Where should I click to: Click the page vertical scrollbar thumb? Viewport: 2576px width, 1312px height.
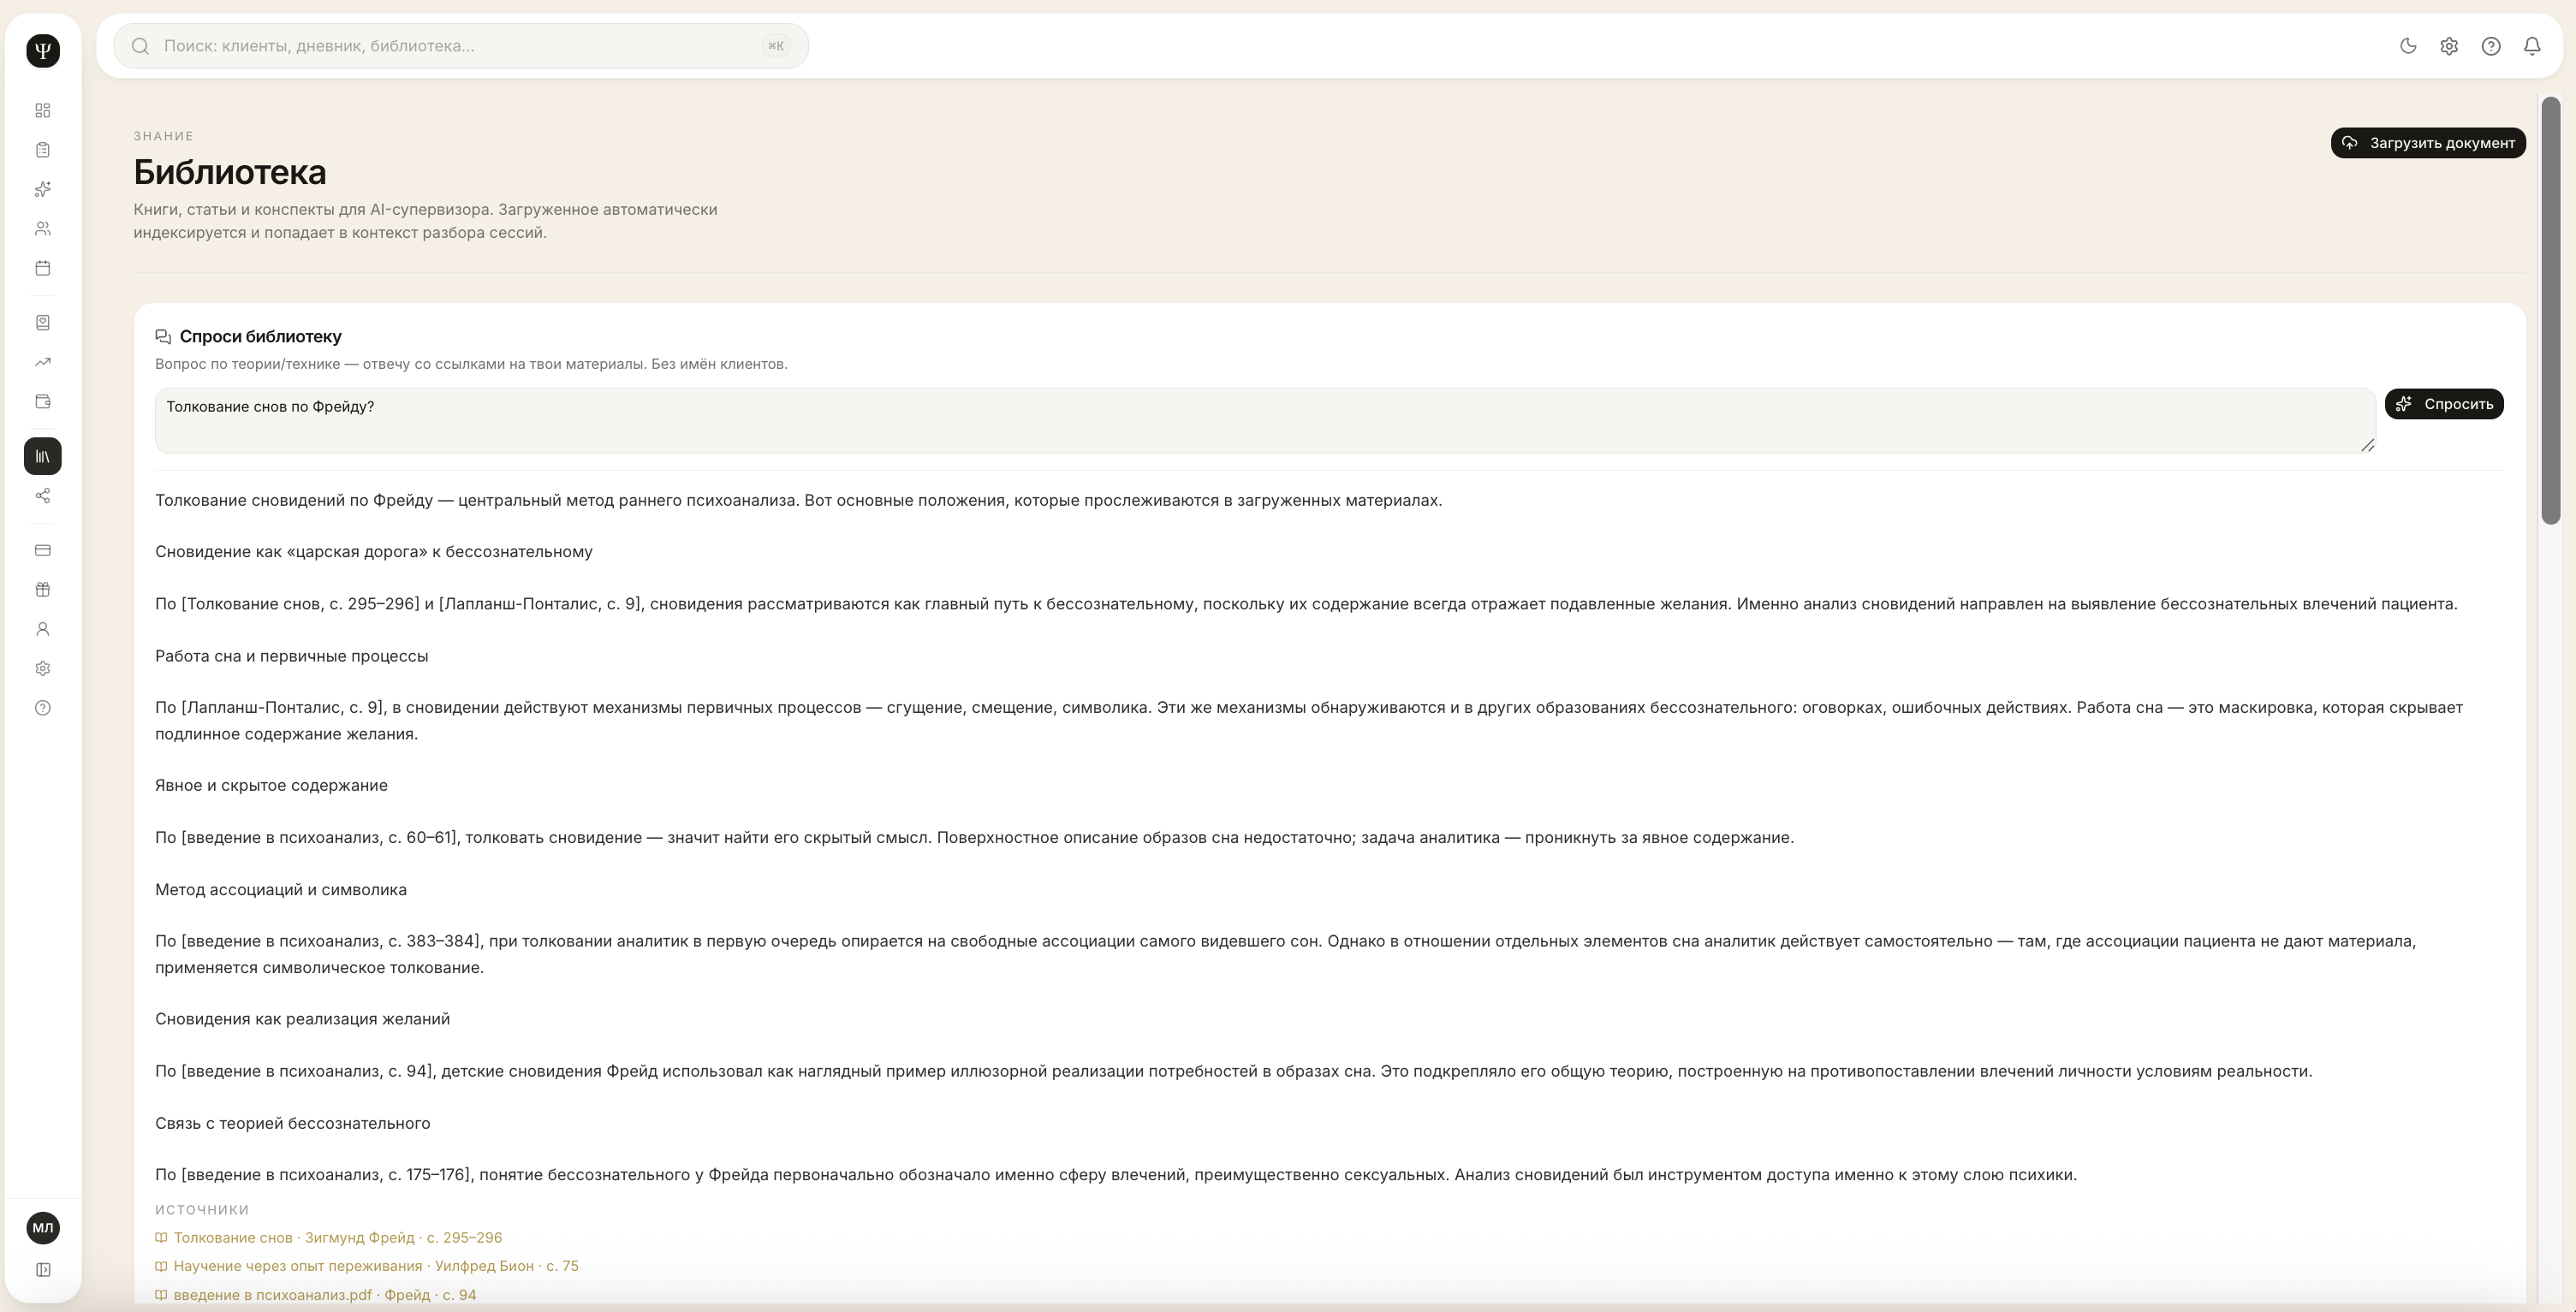point(2551,310)
